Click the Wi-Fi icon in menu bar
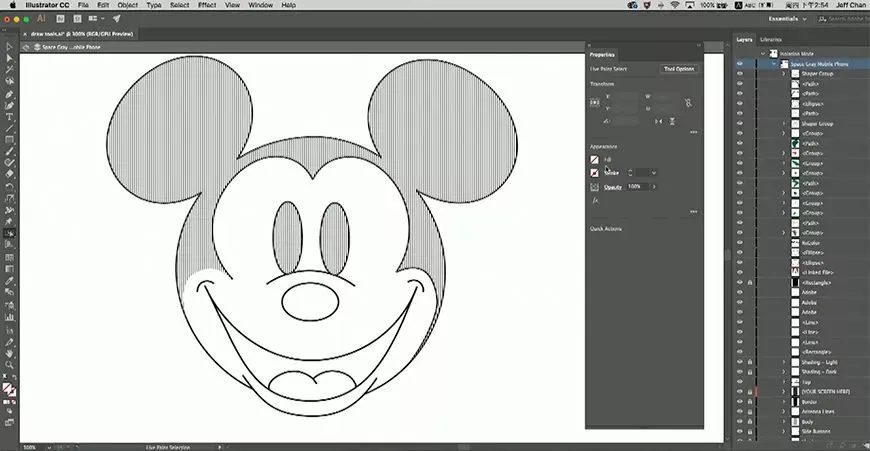Image resolution: width=870 pixels, height=451 pixels. tap(675, 5)
